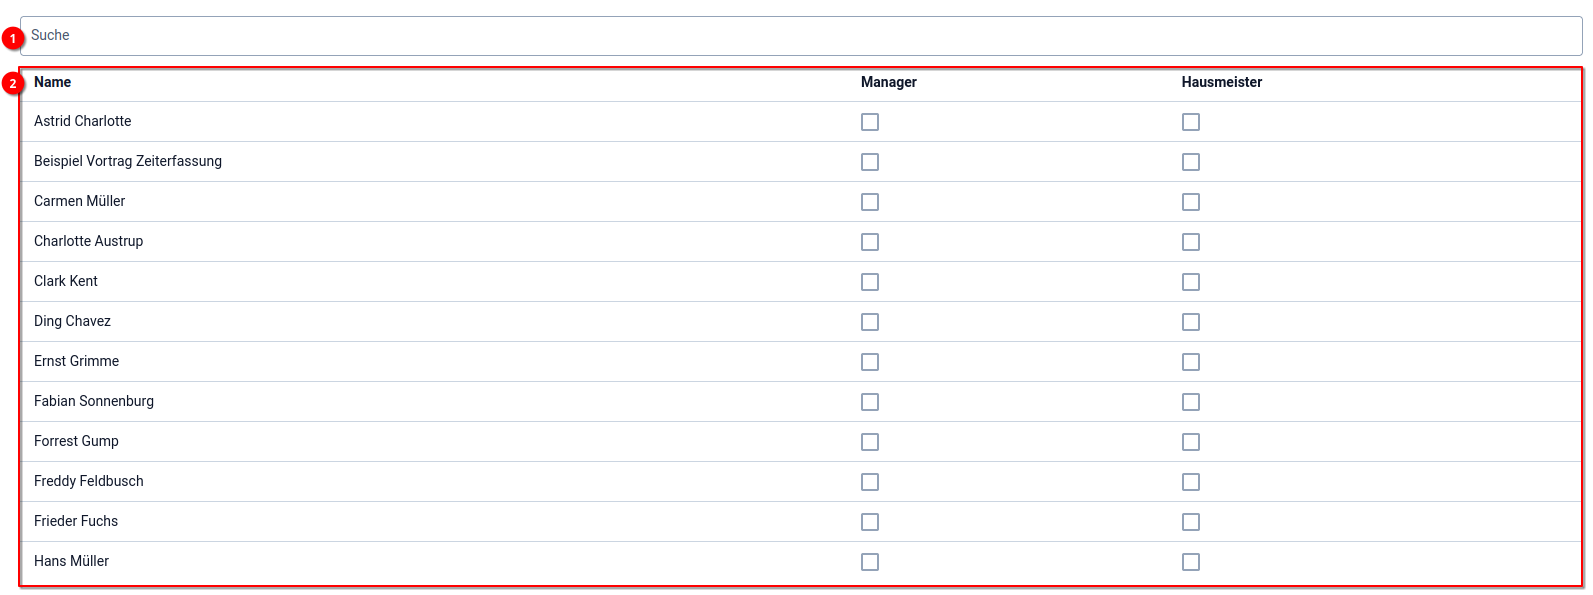Screen dimensions: 1593x595
Task: Enable Manager for Fabian Sonnenburg
Action: 870,402
